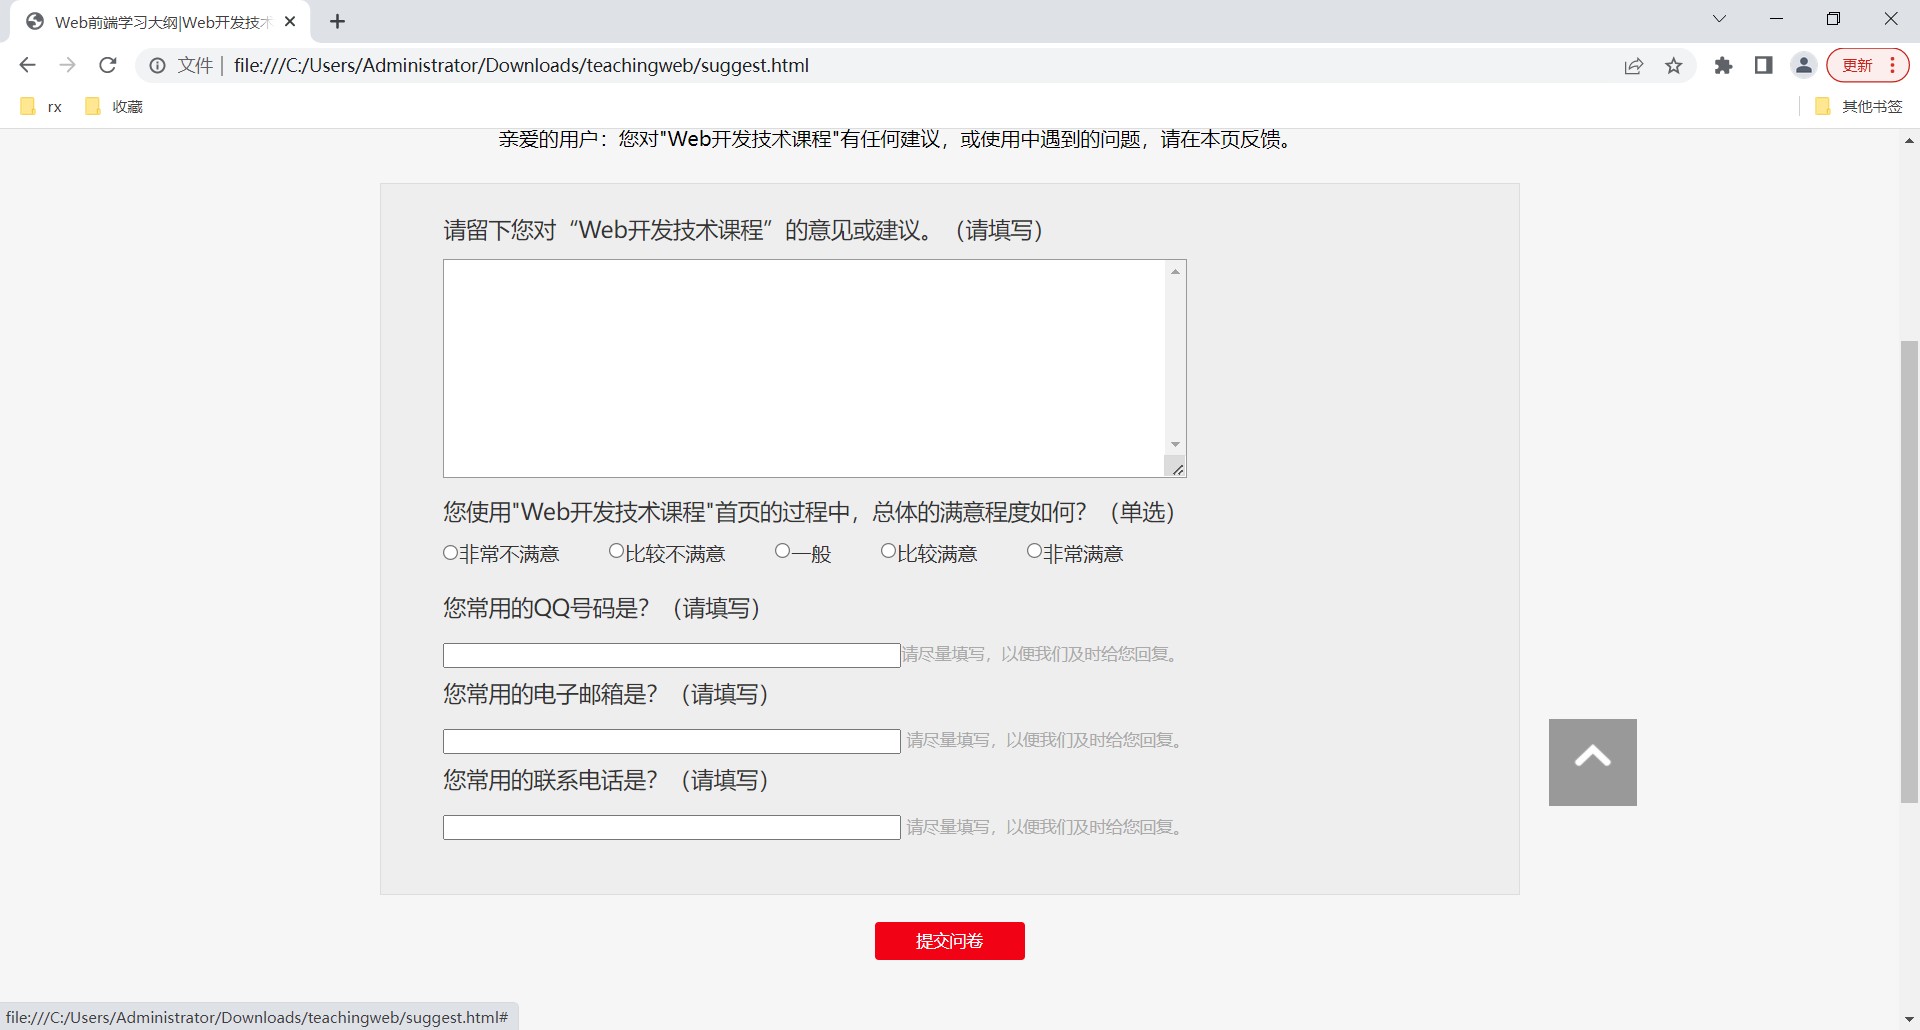Image resolution: width=1920 pixels, height=1030 pixels.
Task: Open the user profile avatar
Action: (1804, 66)
